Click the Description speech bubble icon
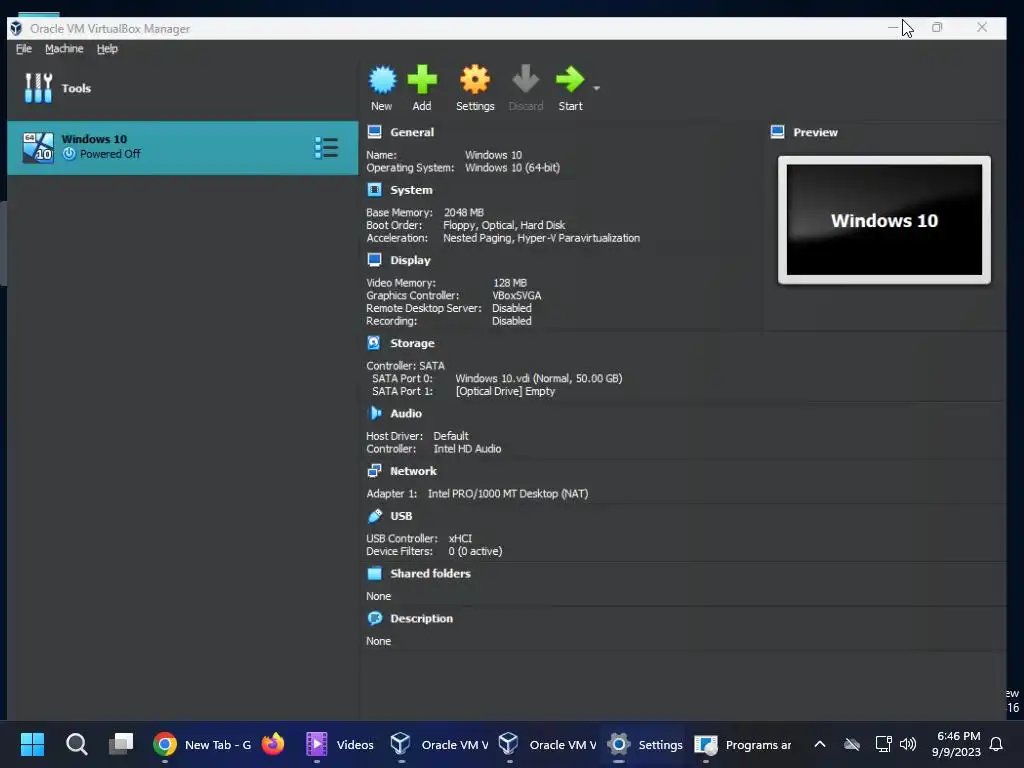The image size is (1024, 768). pyautogui.click(x=374, y=618)
